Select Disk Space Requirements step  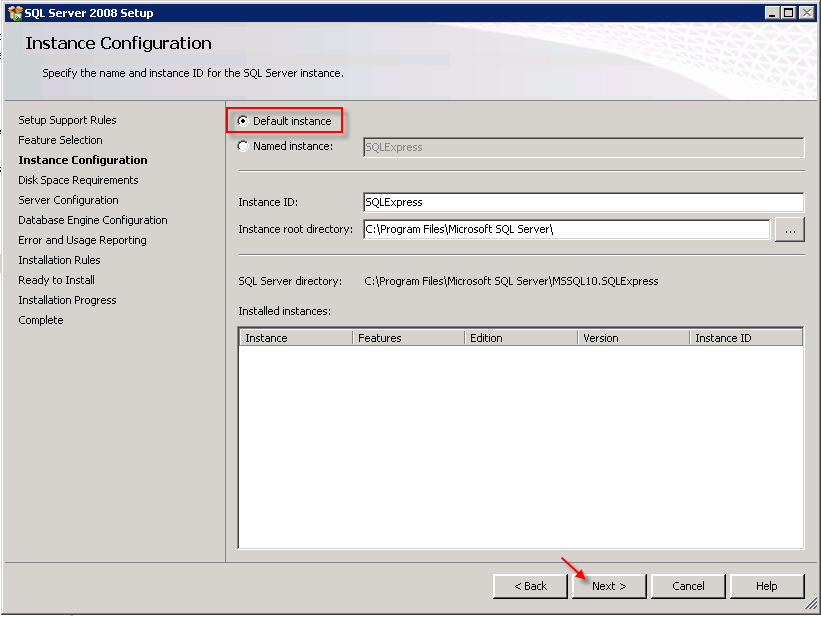coord(78,180)
